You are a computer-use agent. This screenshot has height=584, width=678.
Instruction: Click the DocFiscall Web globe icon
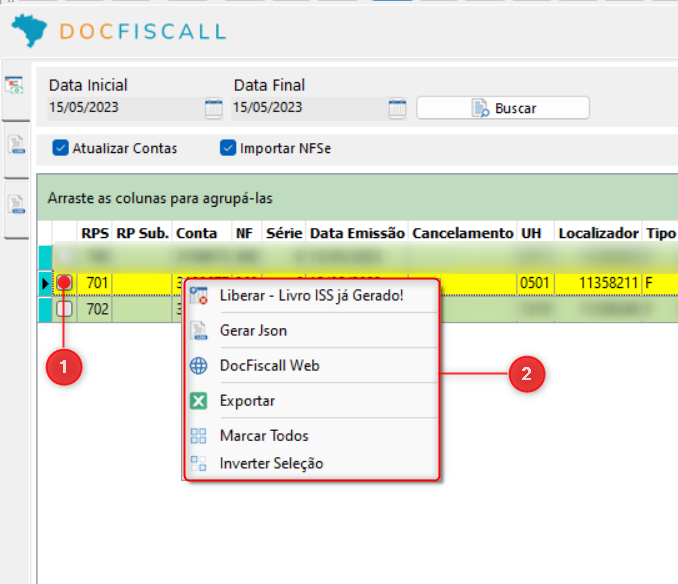[x=199, y=366]
